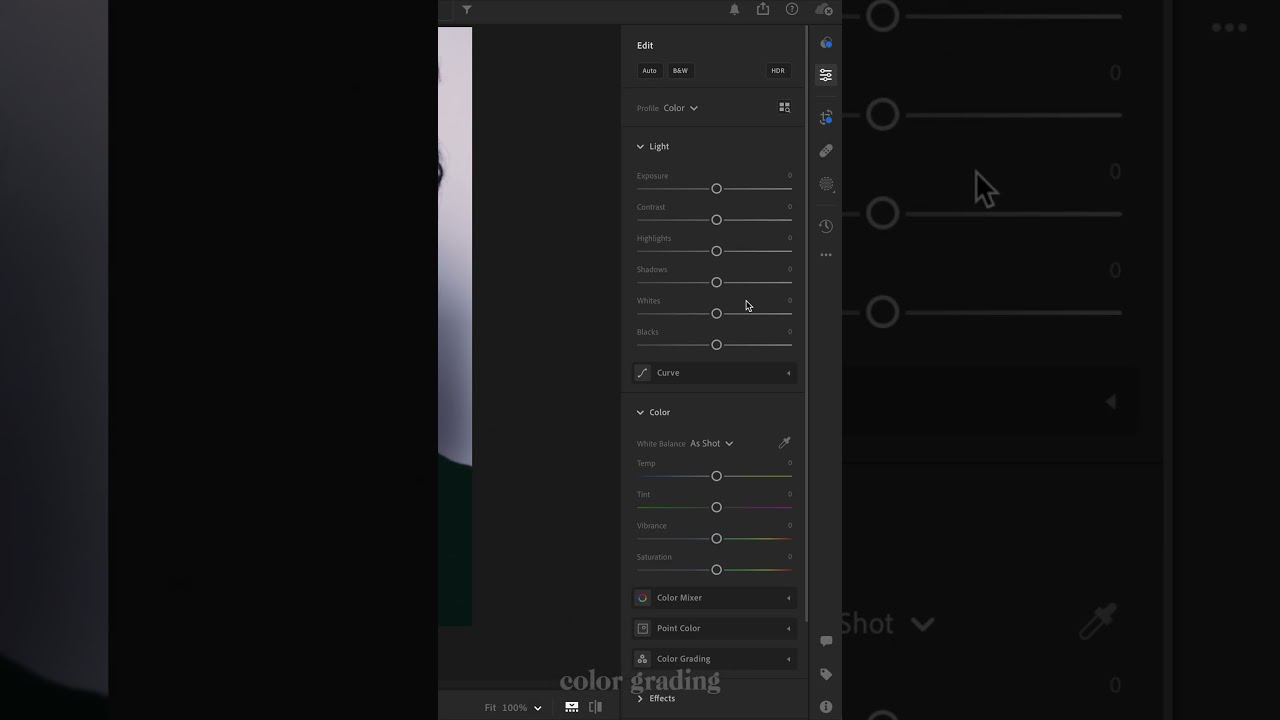Image resolution: width=1280 pixels, height=720 pixels.
Task: Click the Share export icon
Action: [763, 9]
